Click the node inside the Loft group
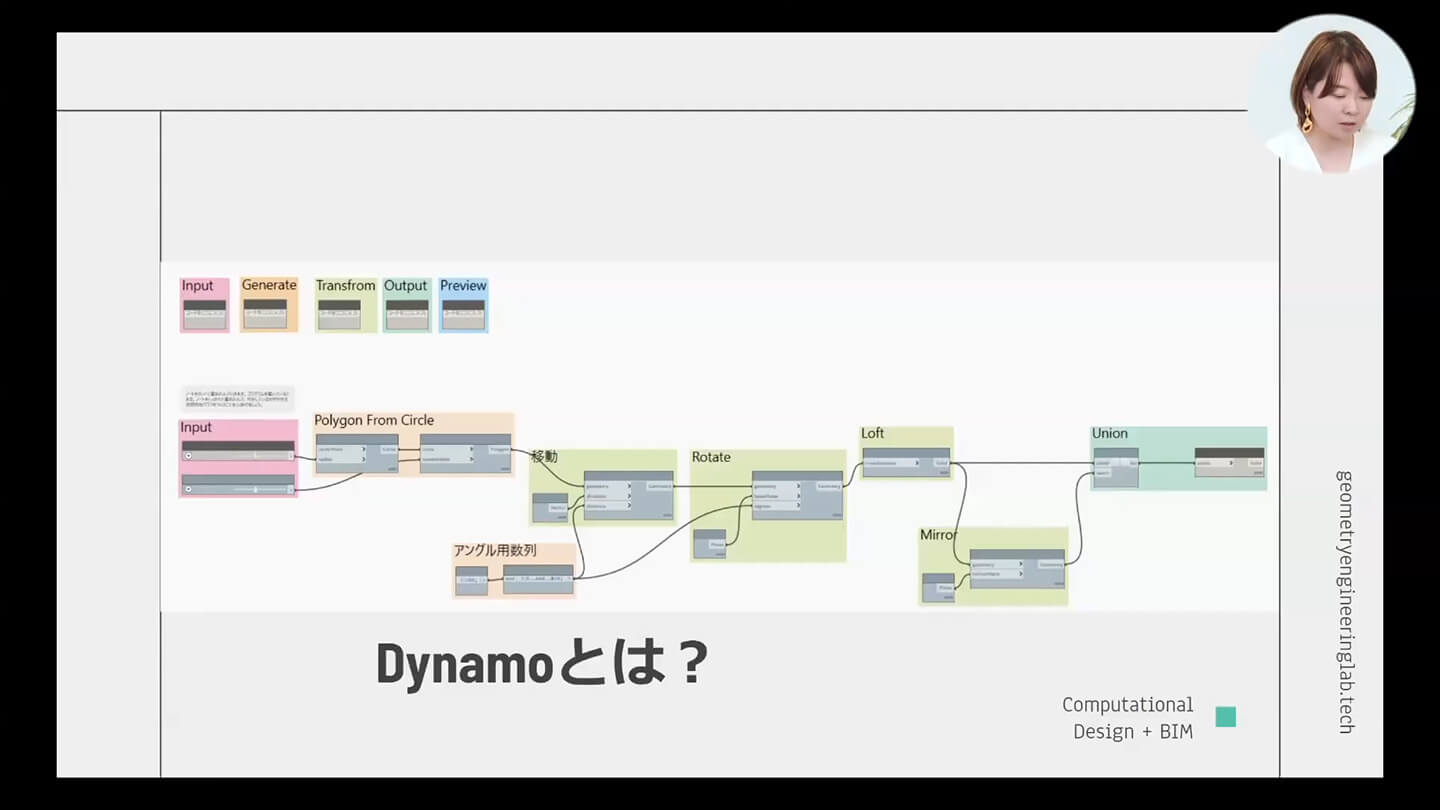Viewport: 1440px width, 810px height. [906, 462]
